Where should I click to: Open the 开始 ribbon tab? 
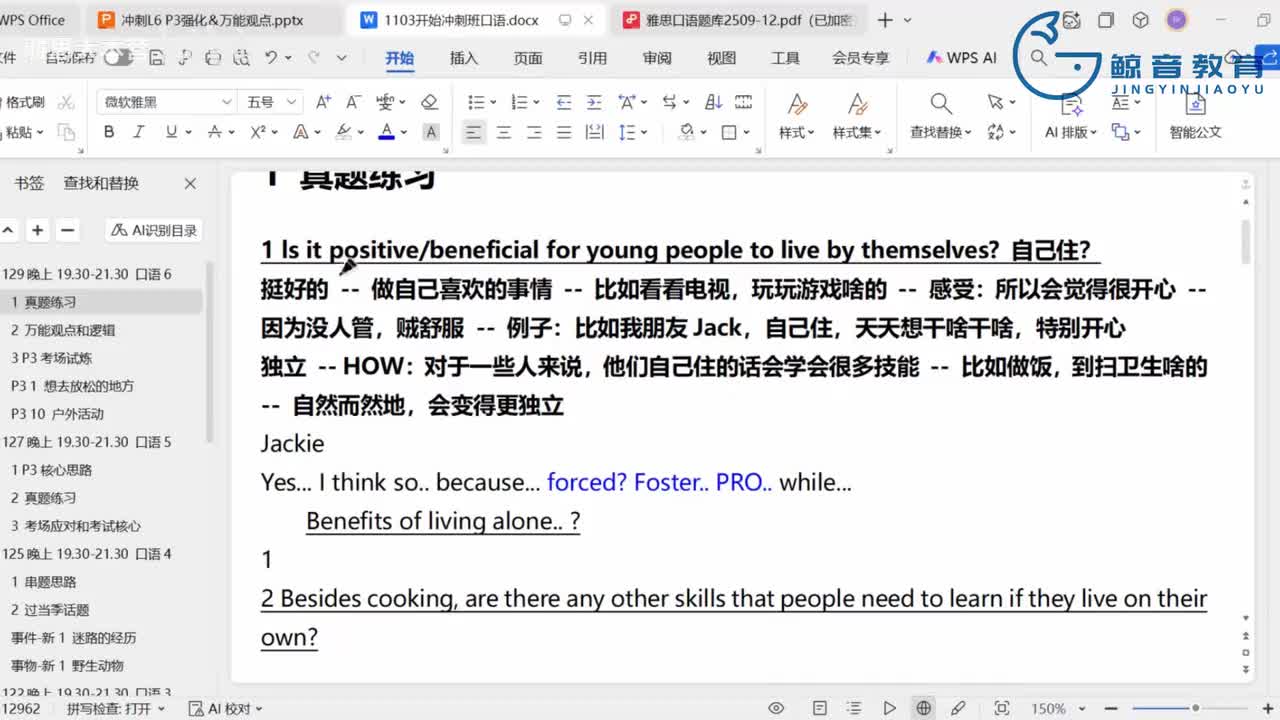tap(400, 58)
